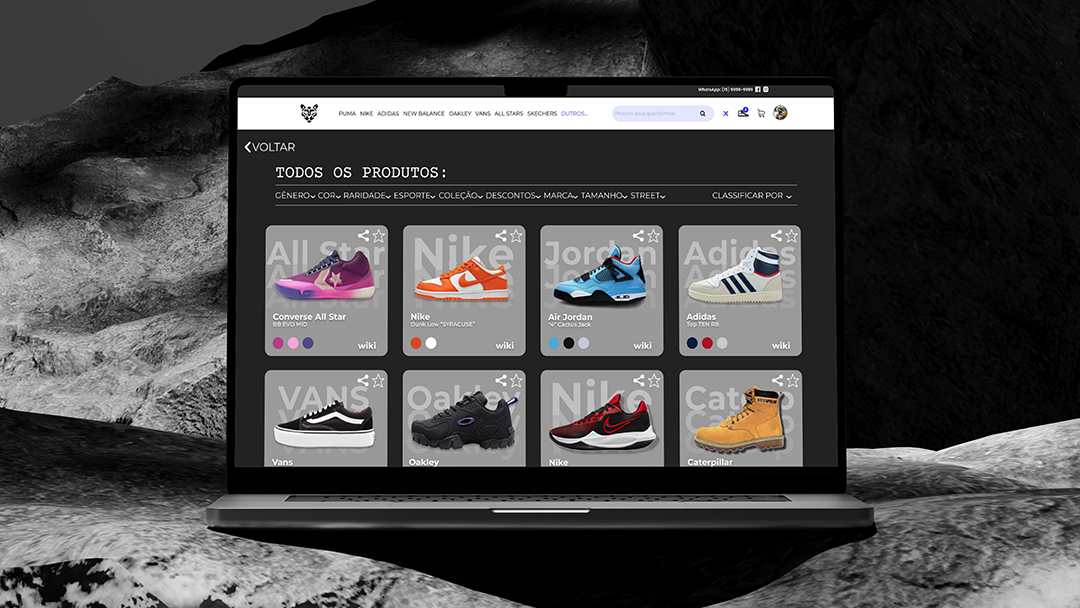The image size is (1080, 608).
Task: Select black color on Air Jordan card
Action: (x=569, y=343)
